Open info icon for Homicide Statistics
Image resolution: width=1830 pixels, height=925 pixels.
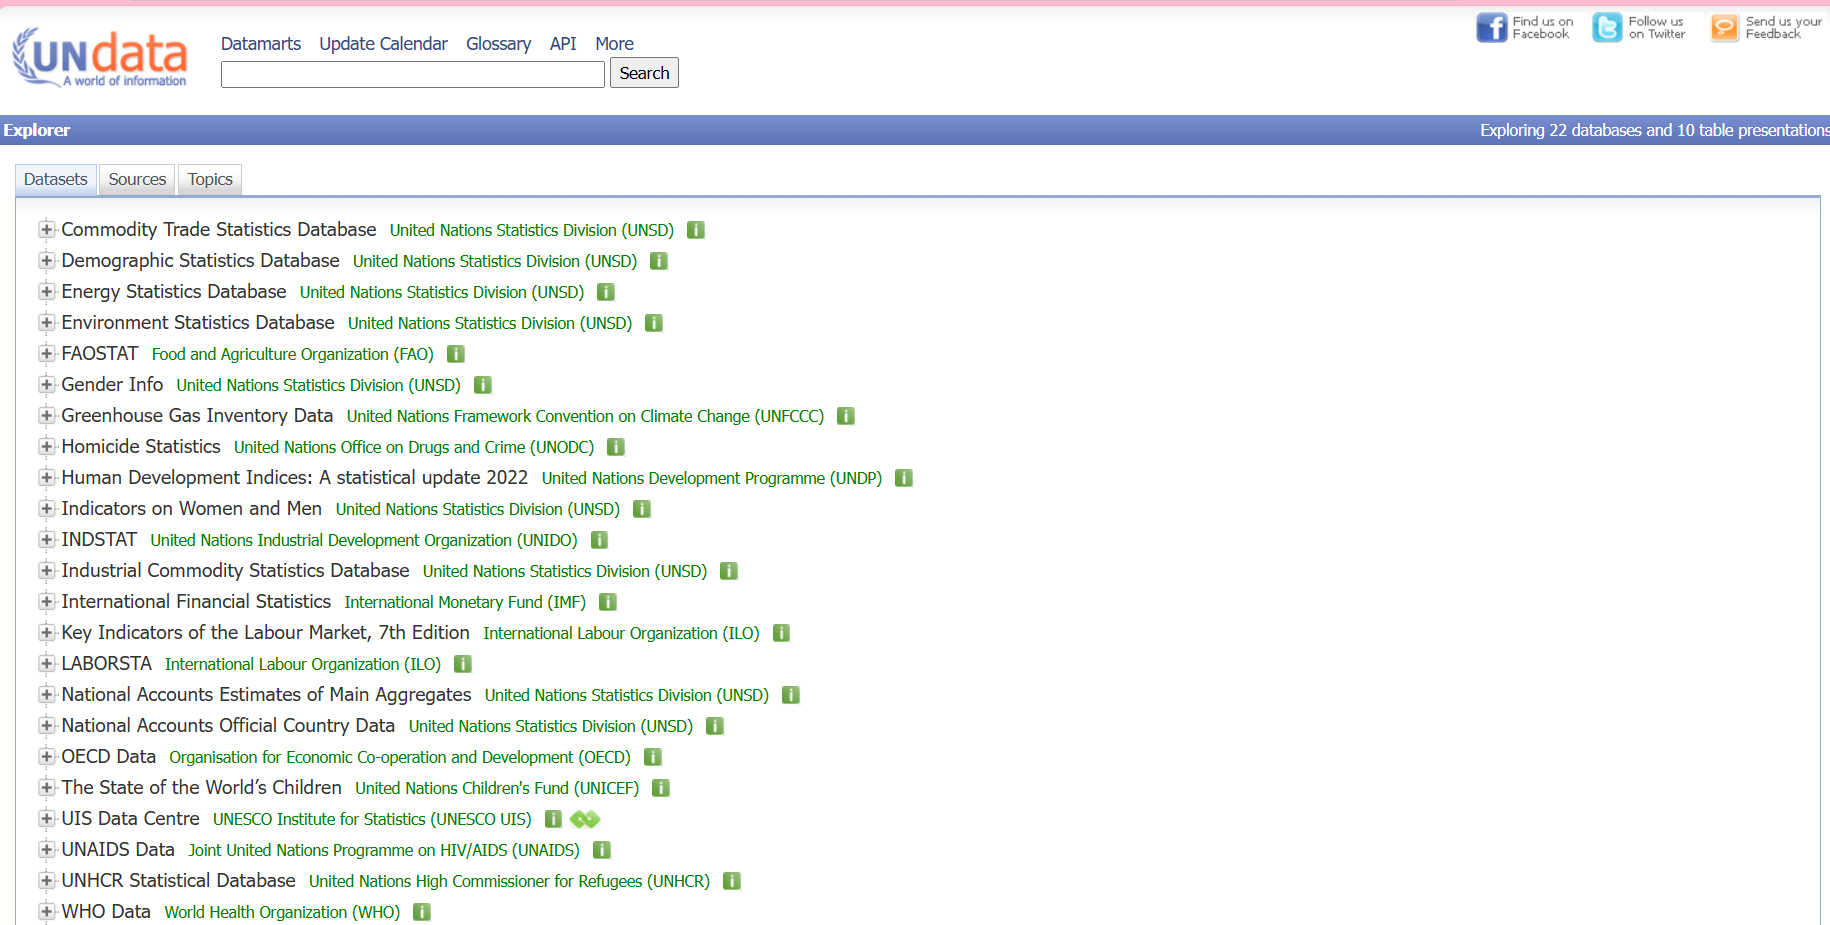[x=616, y=447]
